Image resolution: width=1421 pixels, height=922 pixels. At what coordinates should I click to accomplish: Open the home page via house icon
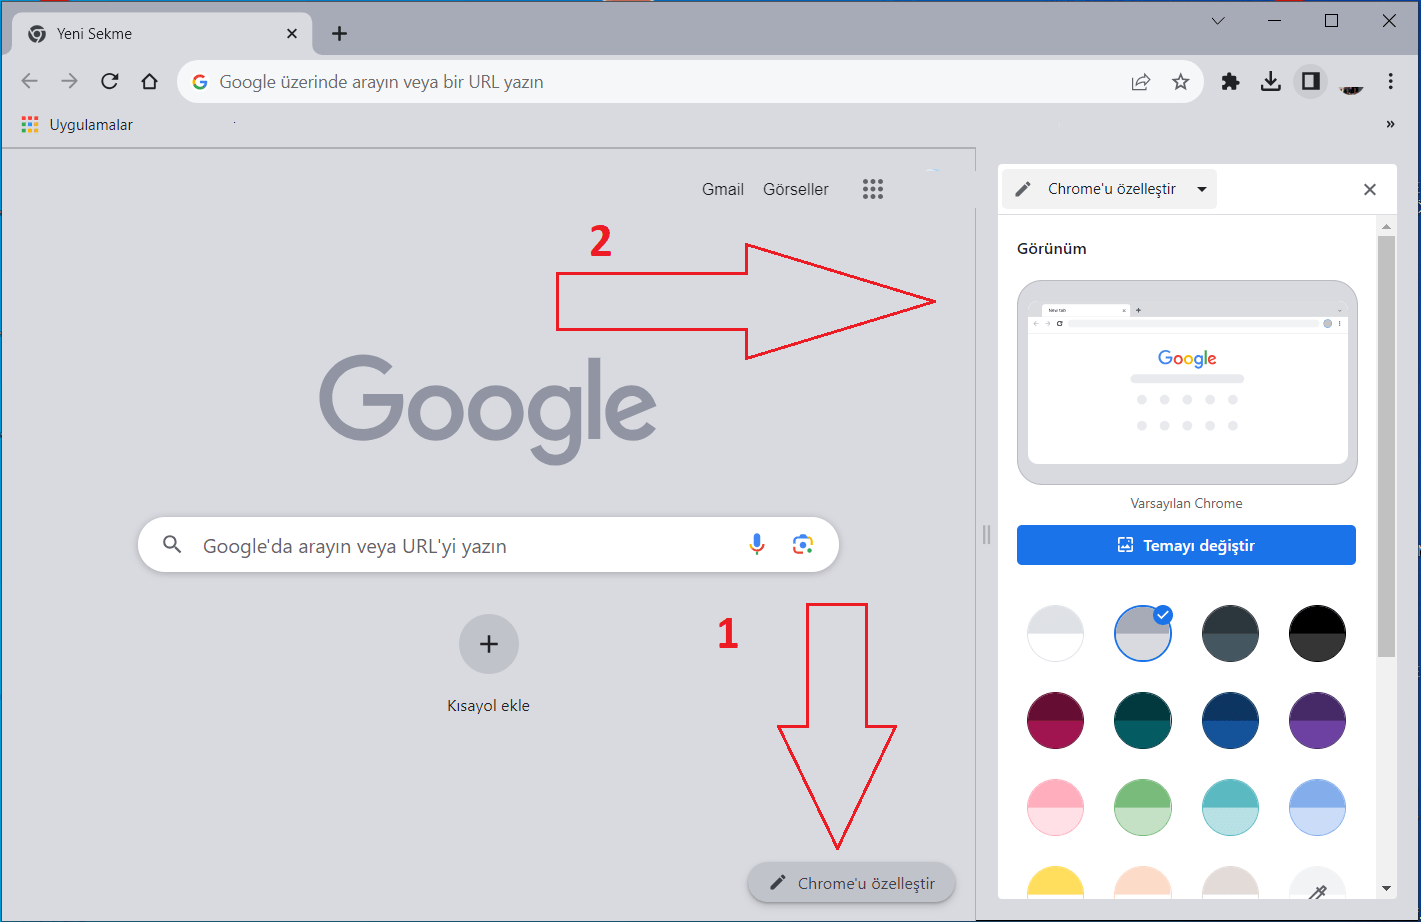pos(150,82)
